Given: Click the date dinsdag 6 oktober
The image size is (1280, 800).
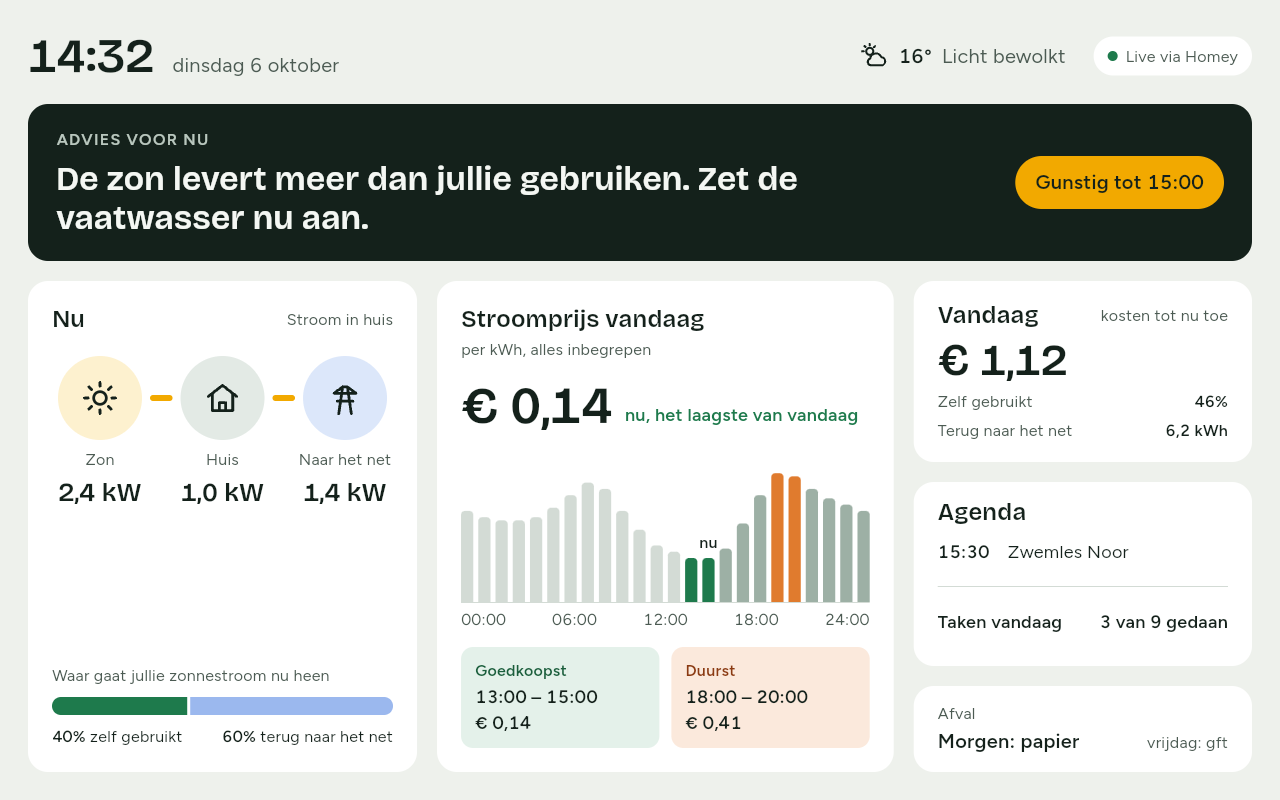Looking at the screenshot, I should click(256, 66).
